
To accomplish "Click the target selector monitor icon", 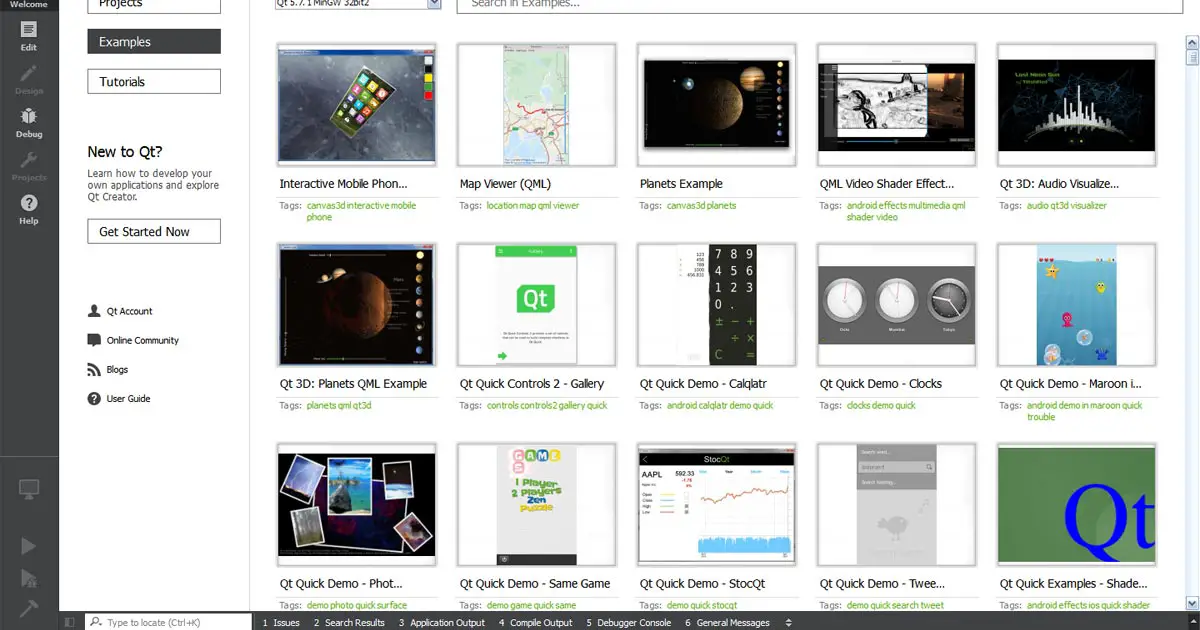I will [29, 490].
